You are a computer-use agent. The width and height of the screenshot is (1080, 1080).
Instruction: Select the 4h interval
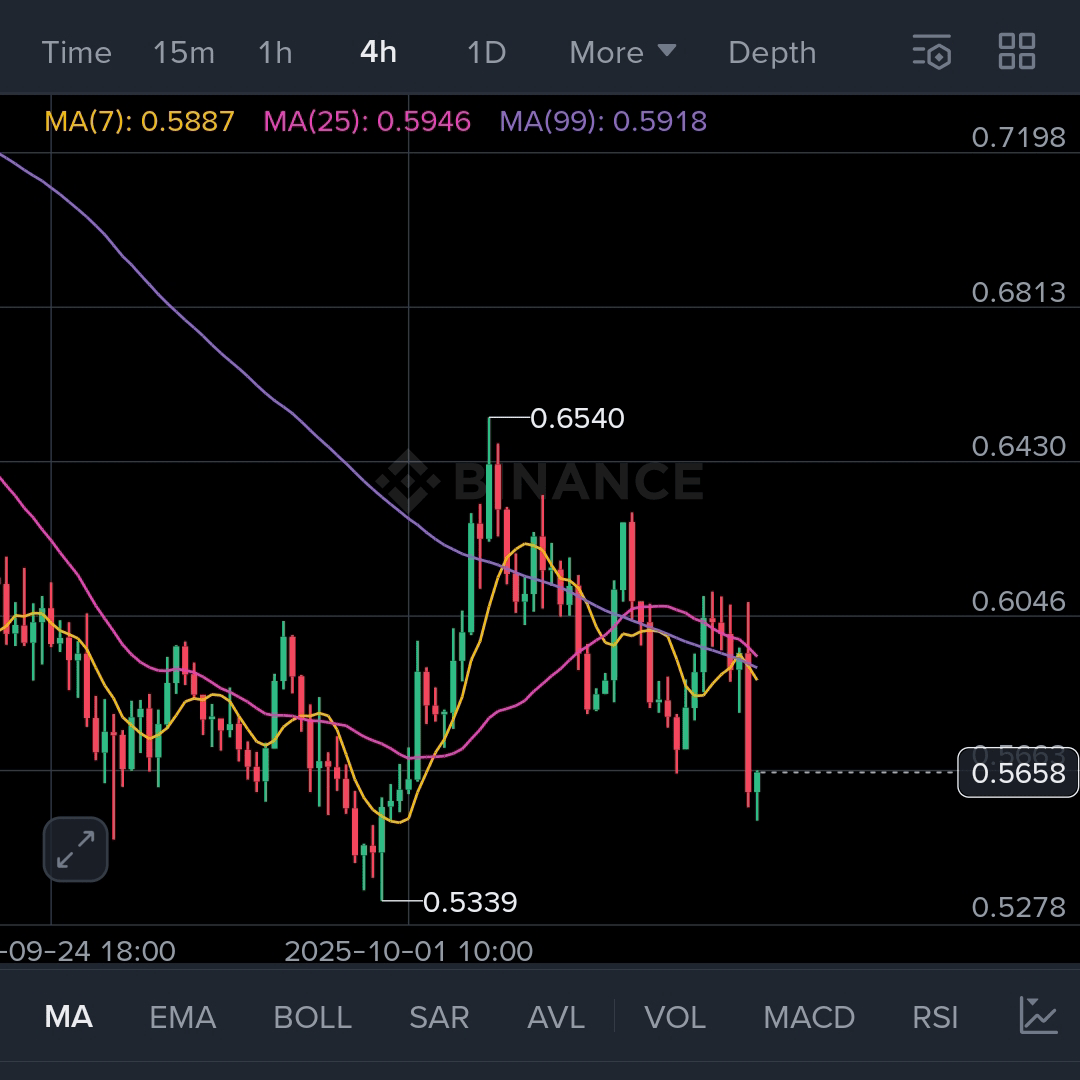point(378,52)
